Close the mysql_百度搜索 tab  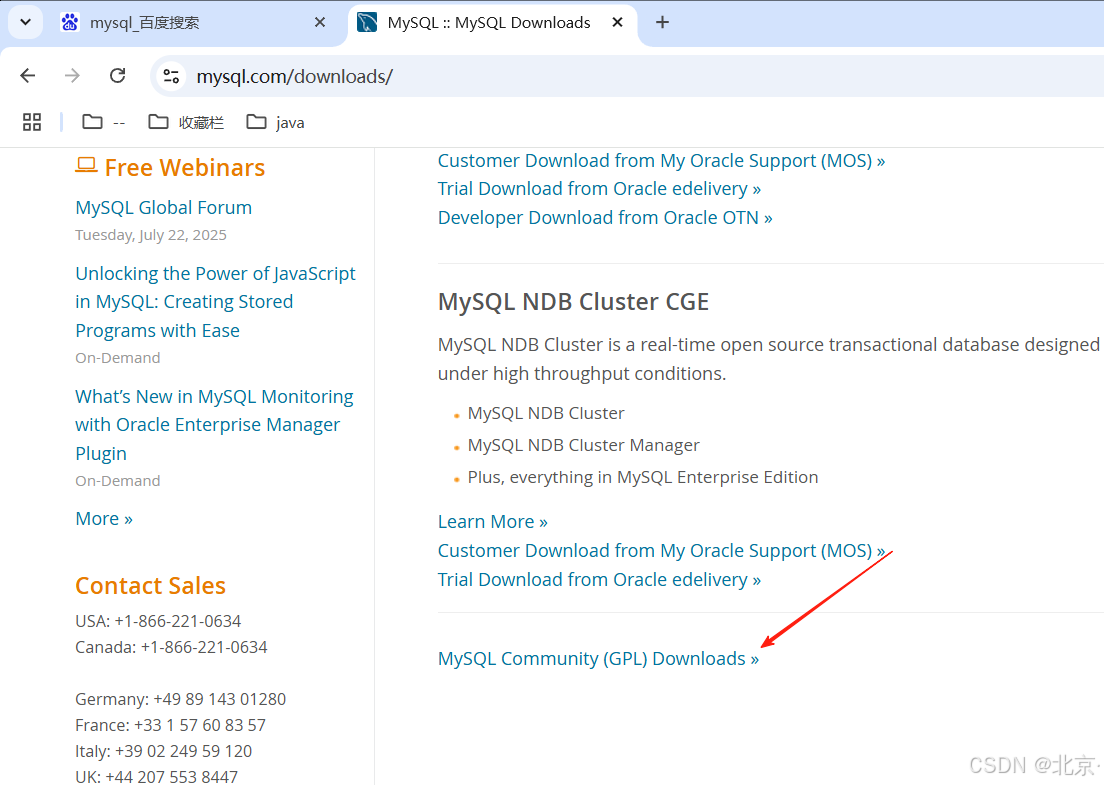tap(320, 23)
